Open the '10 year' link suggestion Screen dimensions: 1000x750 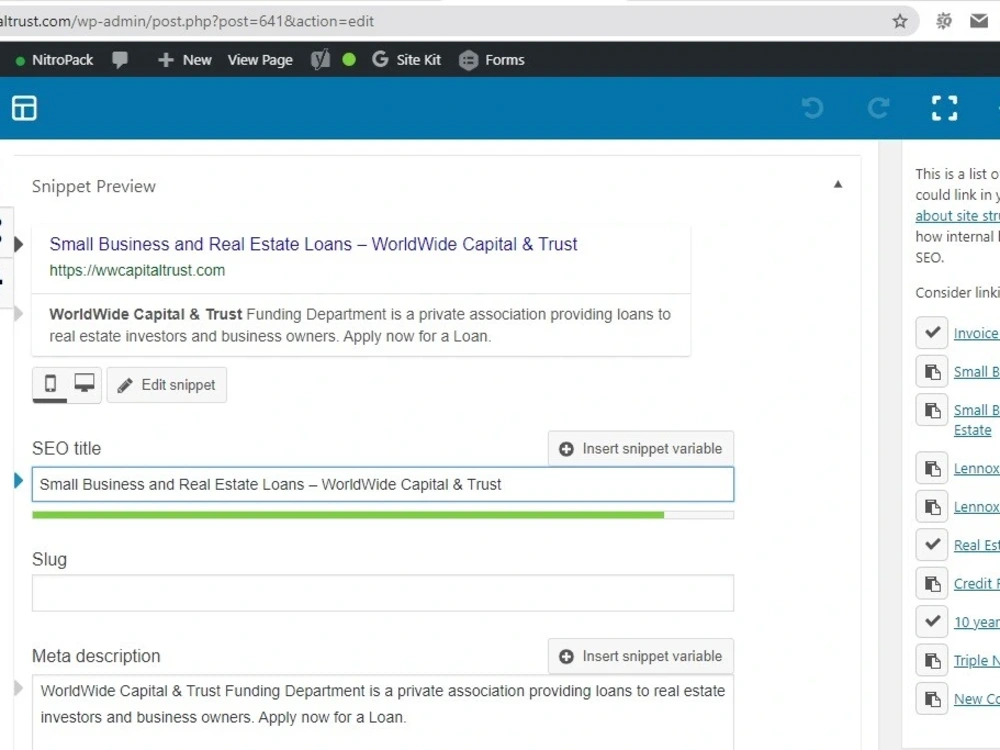click(x=976, y=622)
